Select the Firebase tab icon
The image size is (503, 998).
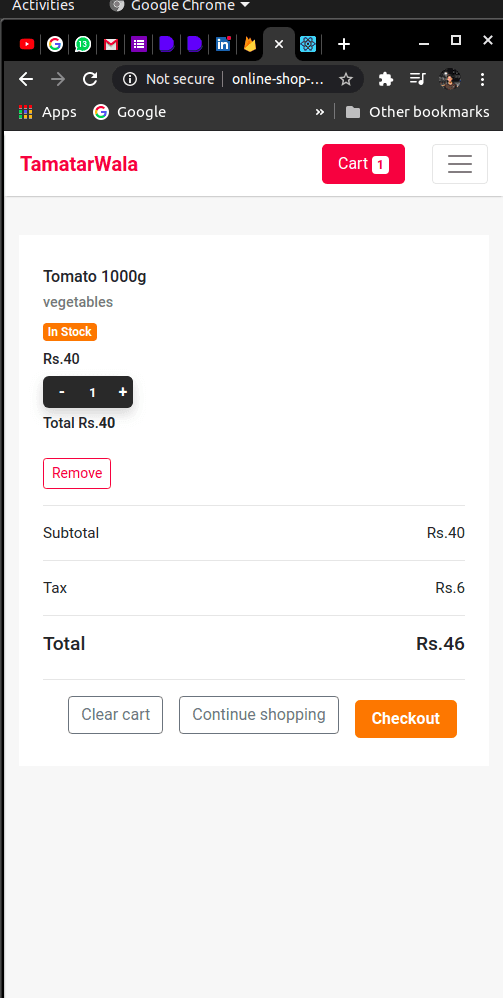(x=250, y=44)
